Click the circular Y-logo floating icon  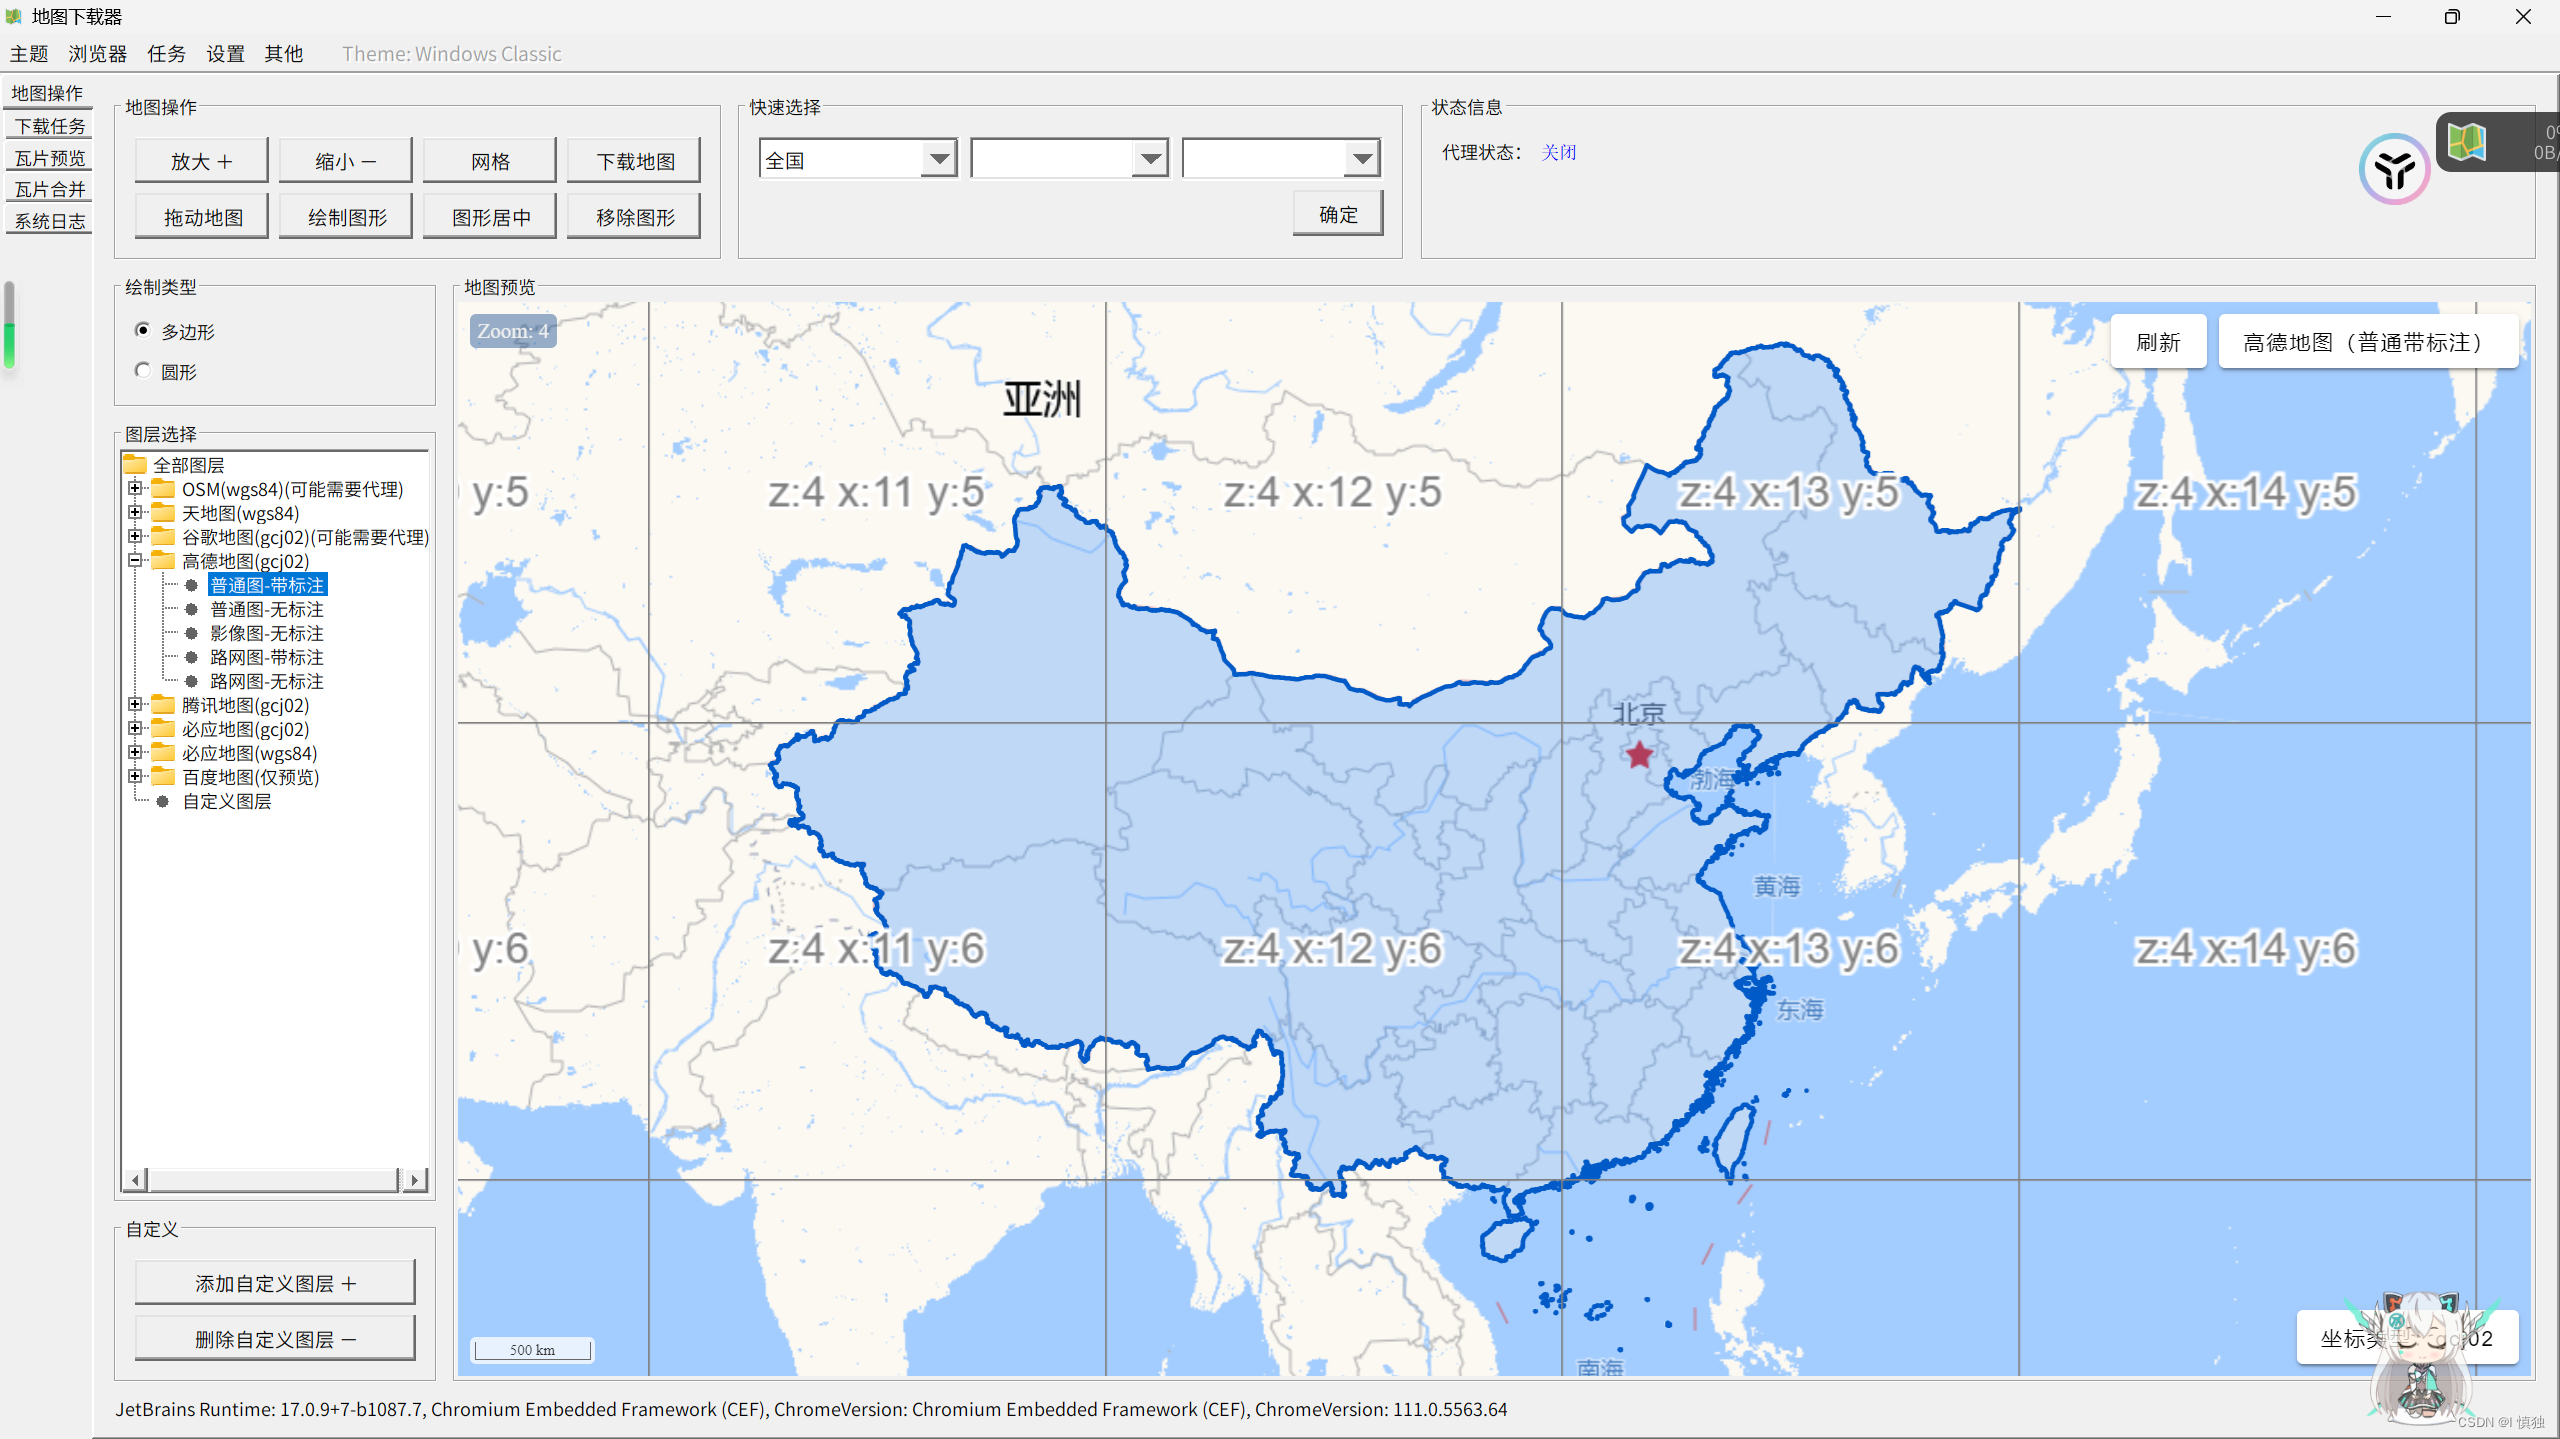2394,169
